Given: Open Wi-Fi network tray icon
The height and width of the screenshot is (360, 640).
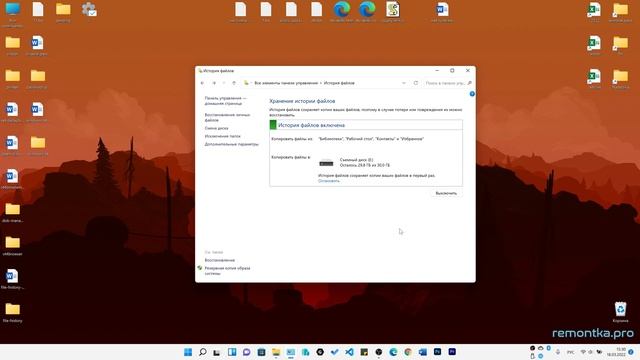Looking at the screenshot, I should tap(583, 352).
